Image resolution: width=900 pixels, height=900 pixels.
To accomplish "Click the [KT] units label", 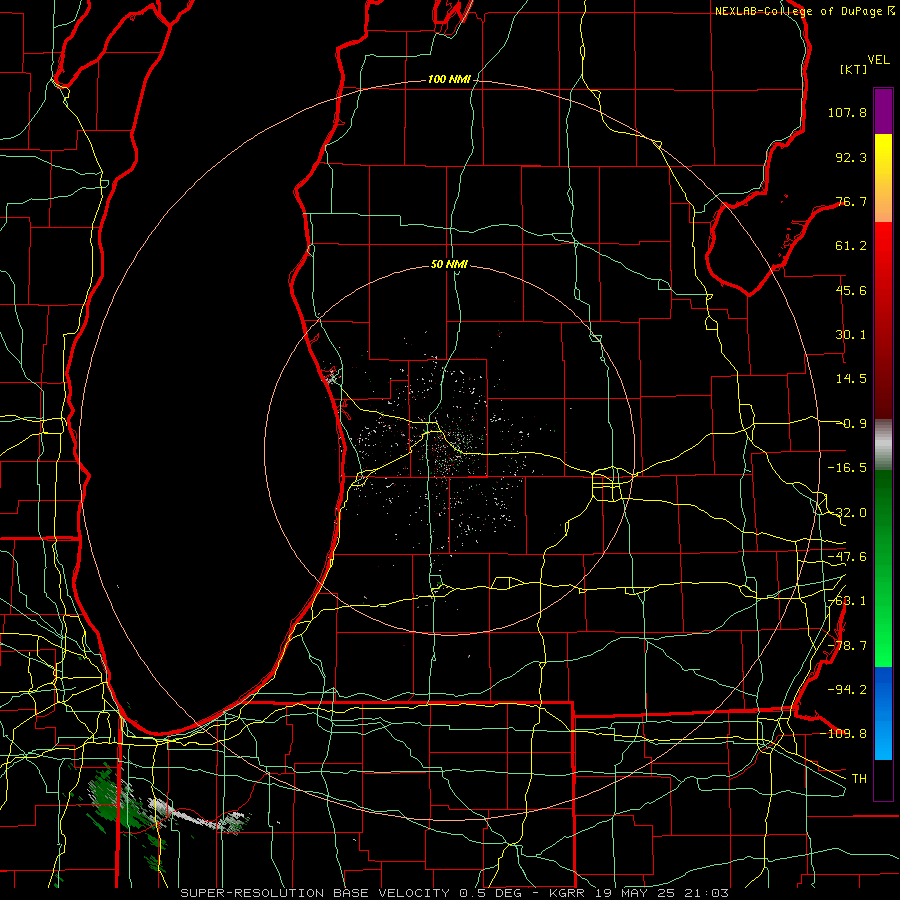I will 854,69.
